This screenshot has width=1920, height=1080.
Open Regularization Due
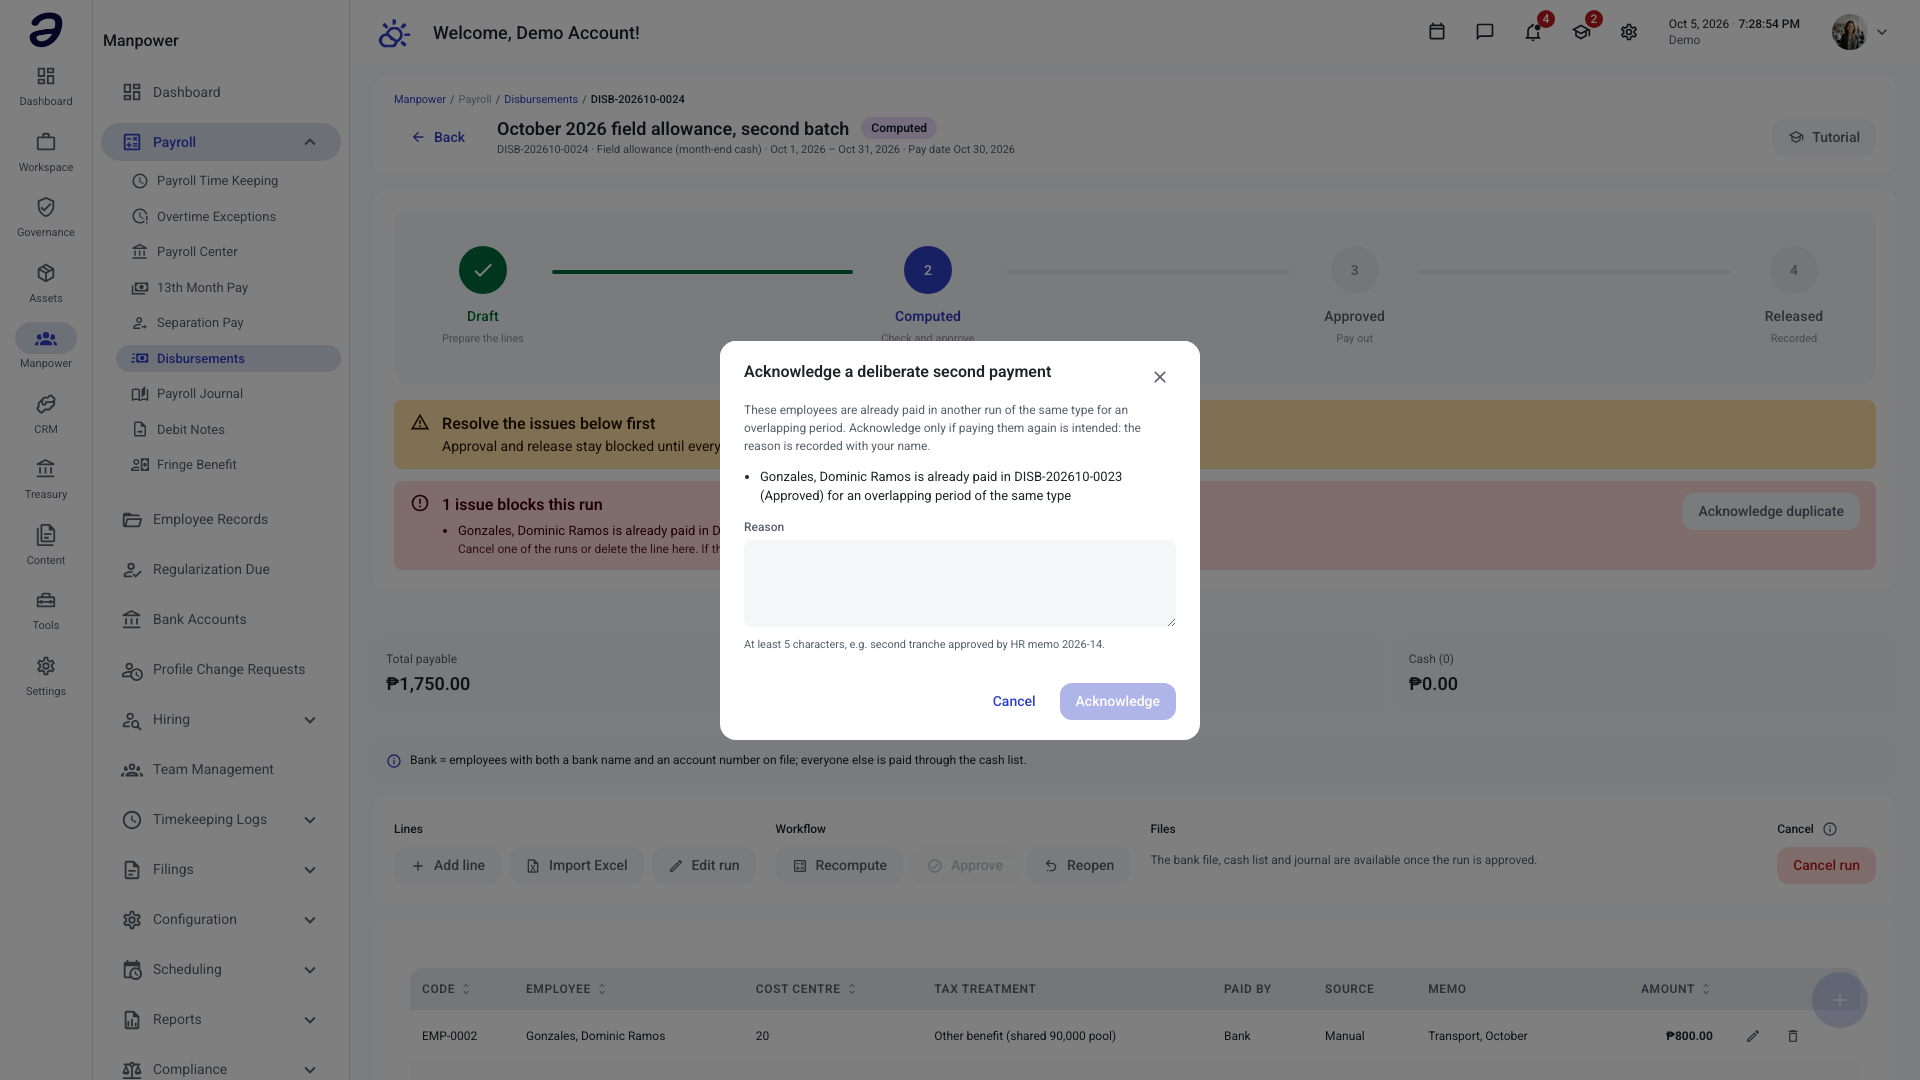point(220,569)
